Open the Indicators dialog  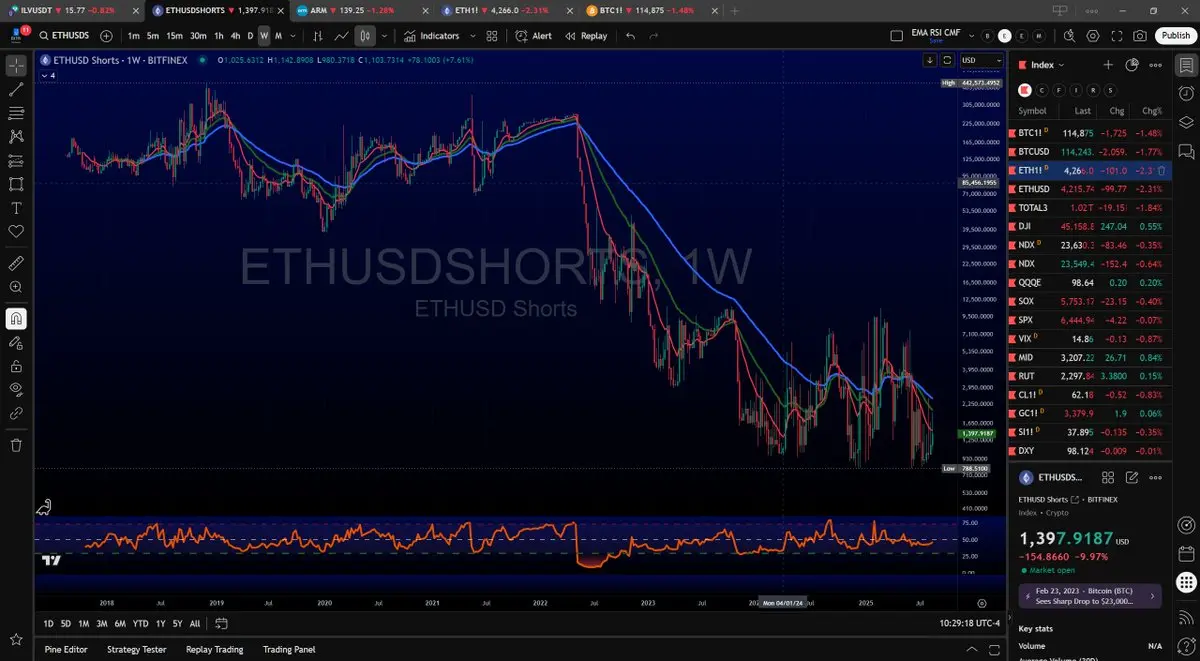(432, 36)
